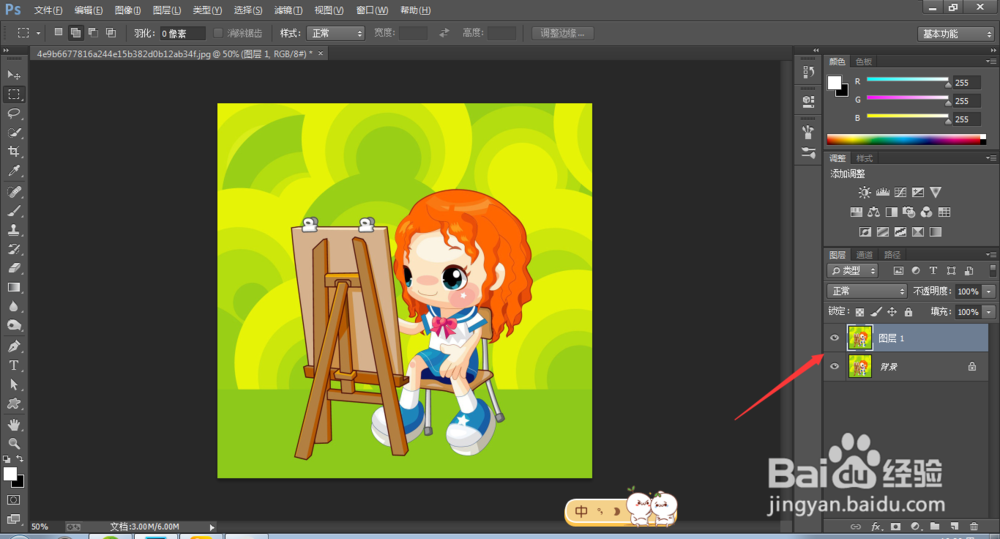Hide 图层 1 layer visibility eye
Viewport: 1000px width, 539px height.
(834, 338)
